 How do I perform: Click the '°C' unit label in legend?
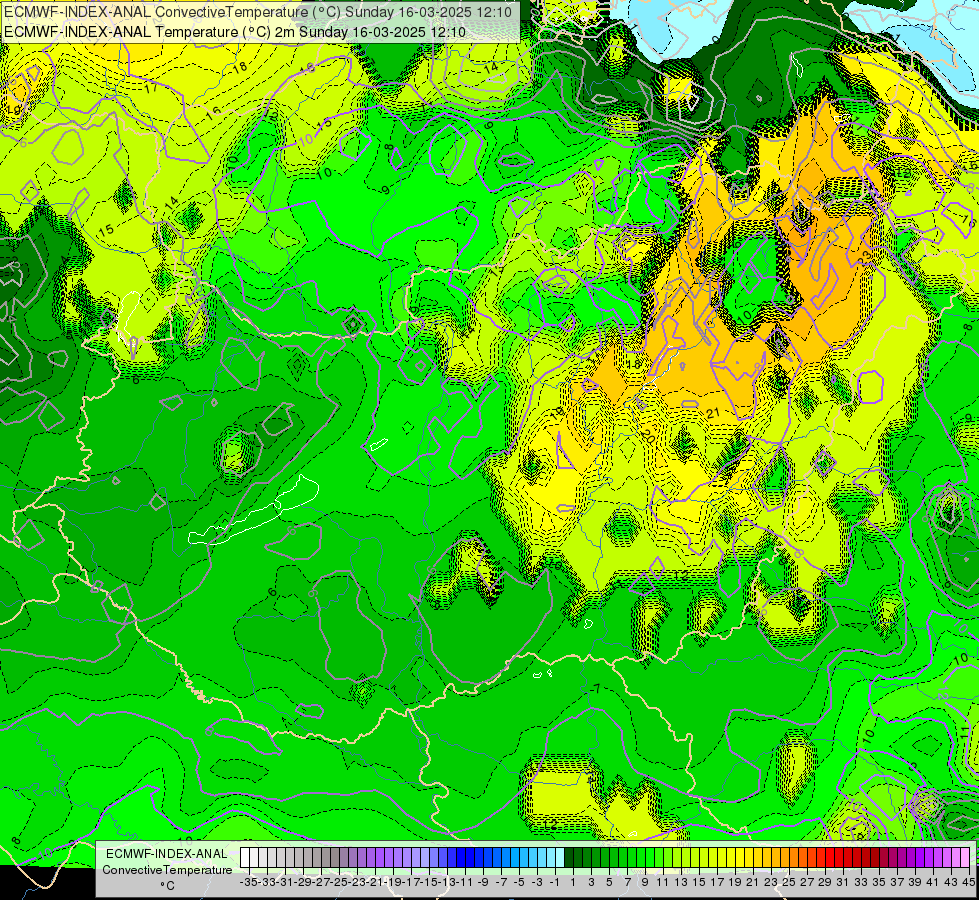[x=167, y=886]
